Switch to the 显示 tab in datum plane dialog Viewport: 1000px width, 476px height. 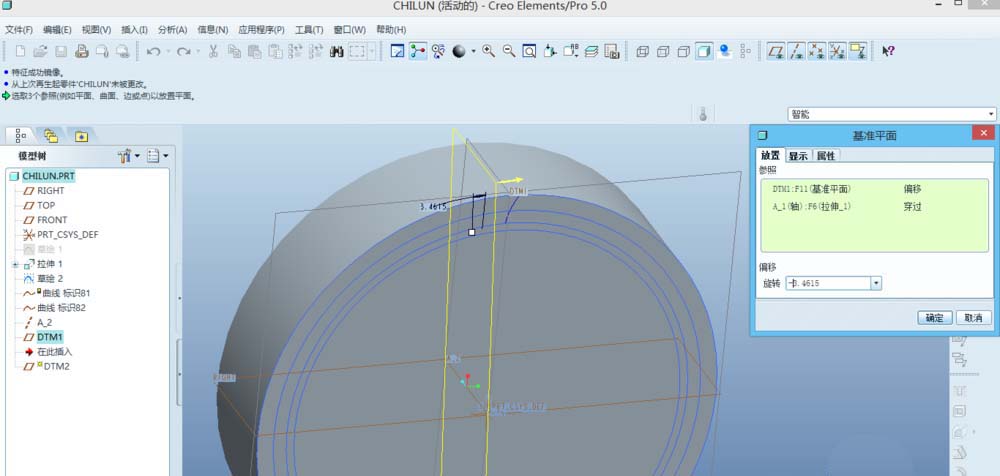(x=798, y=156)
